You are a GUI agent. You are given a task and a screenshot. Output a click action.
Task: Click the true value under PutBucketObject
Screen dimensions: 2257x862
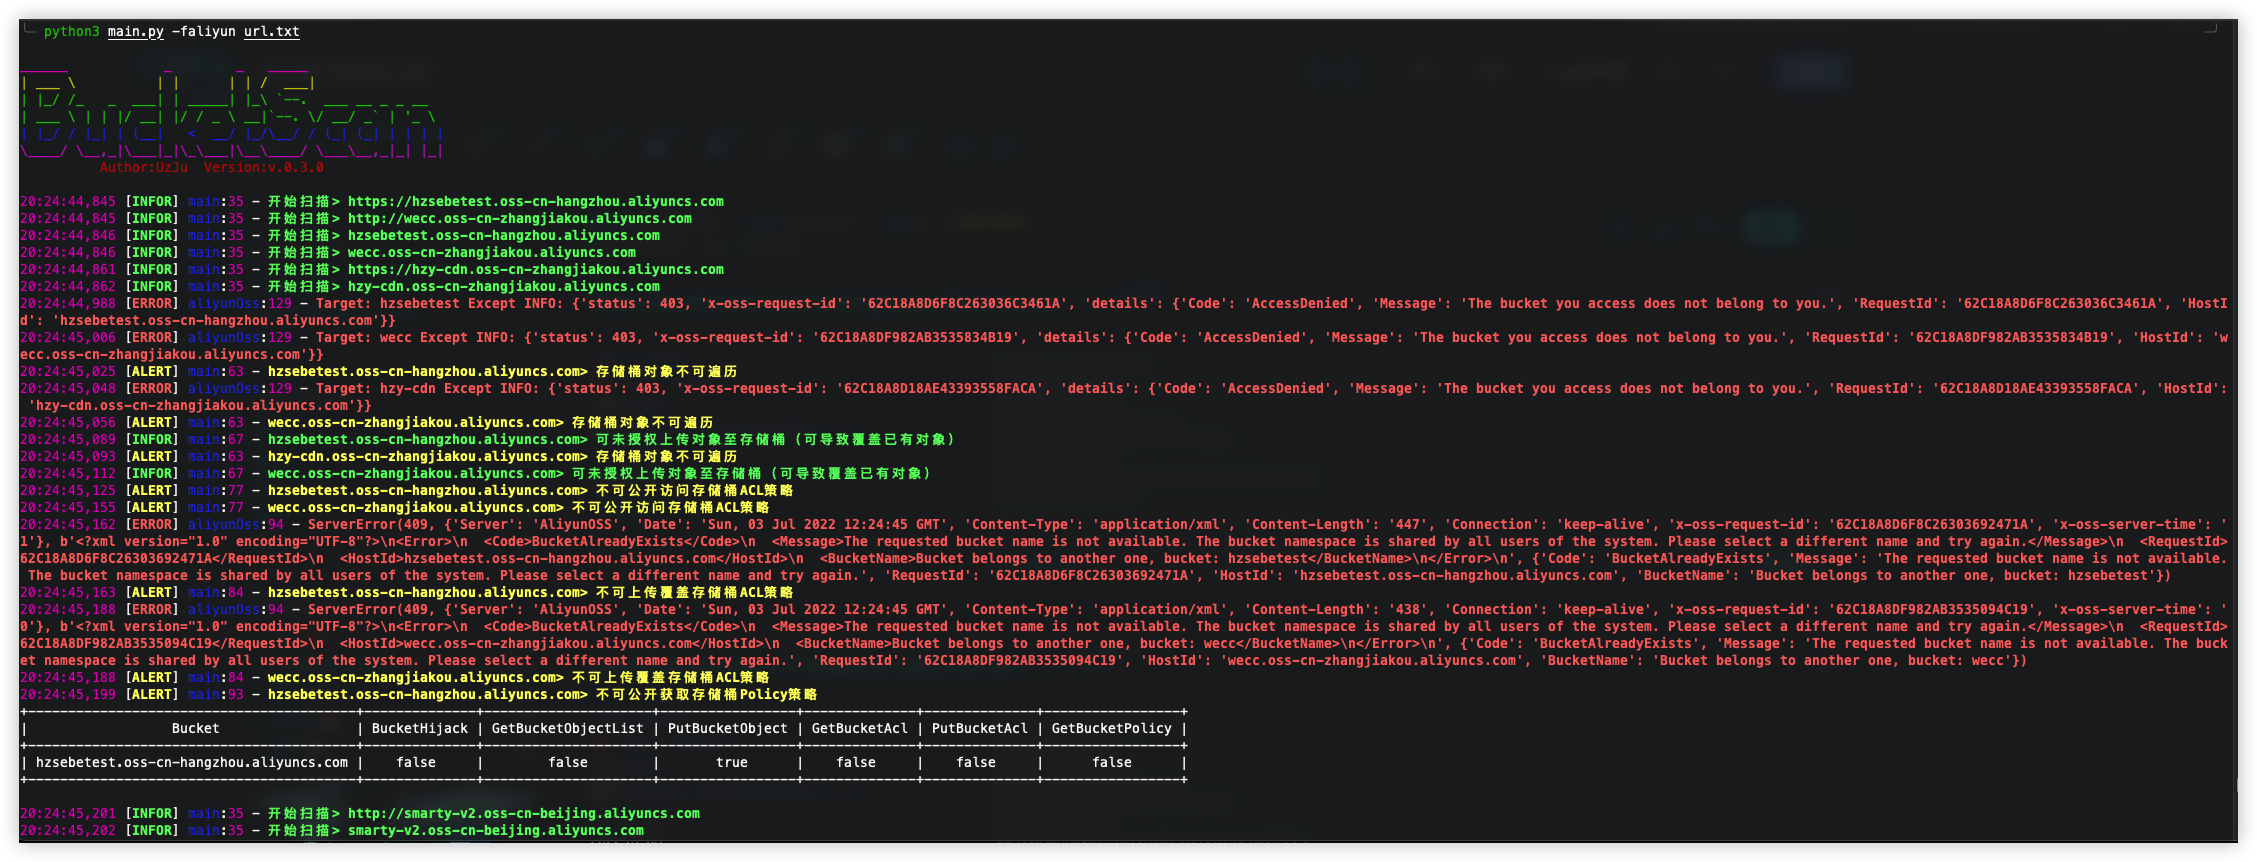[x=732, y=763]
